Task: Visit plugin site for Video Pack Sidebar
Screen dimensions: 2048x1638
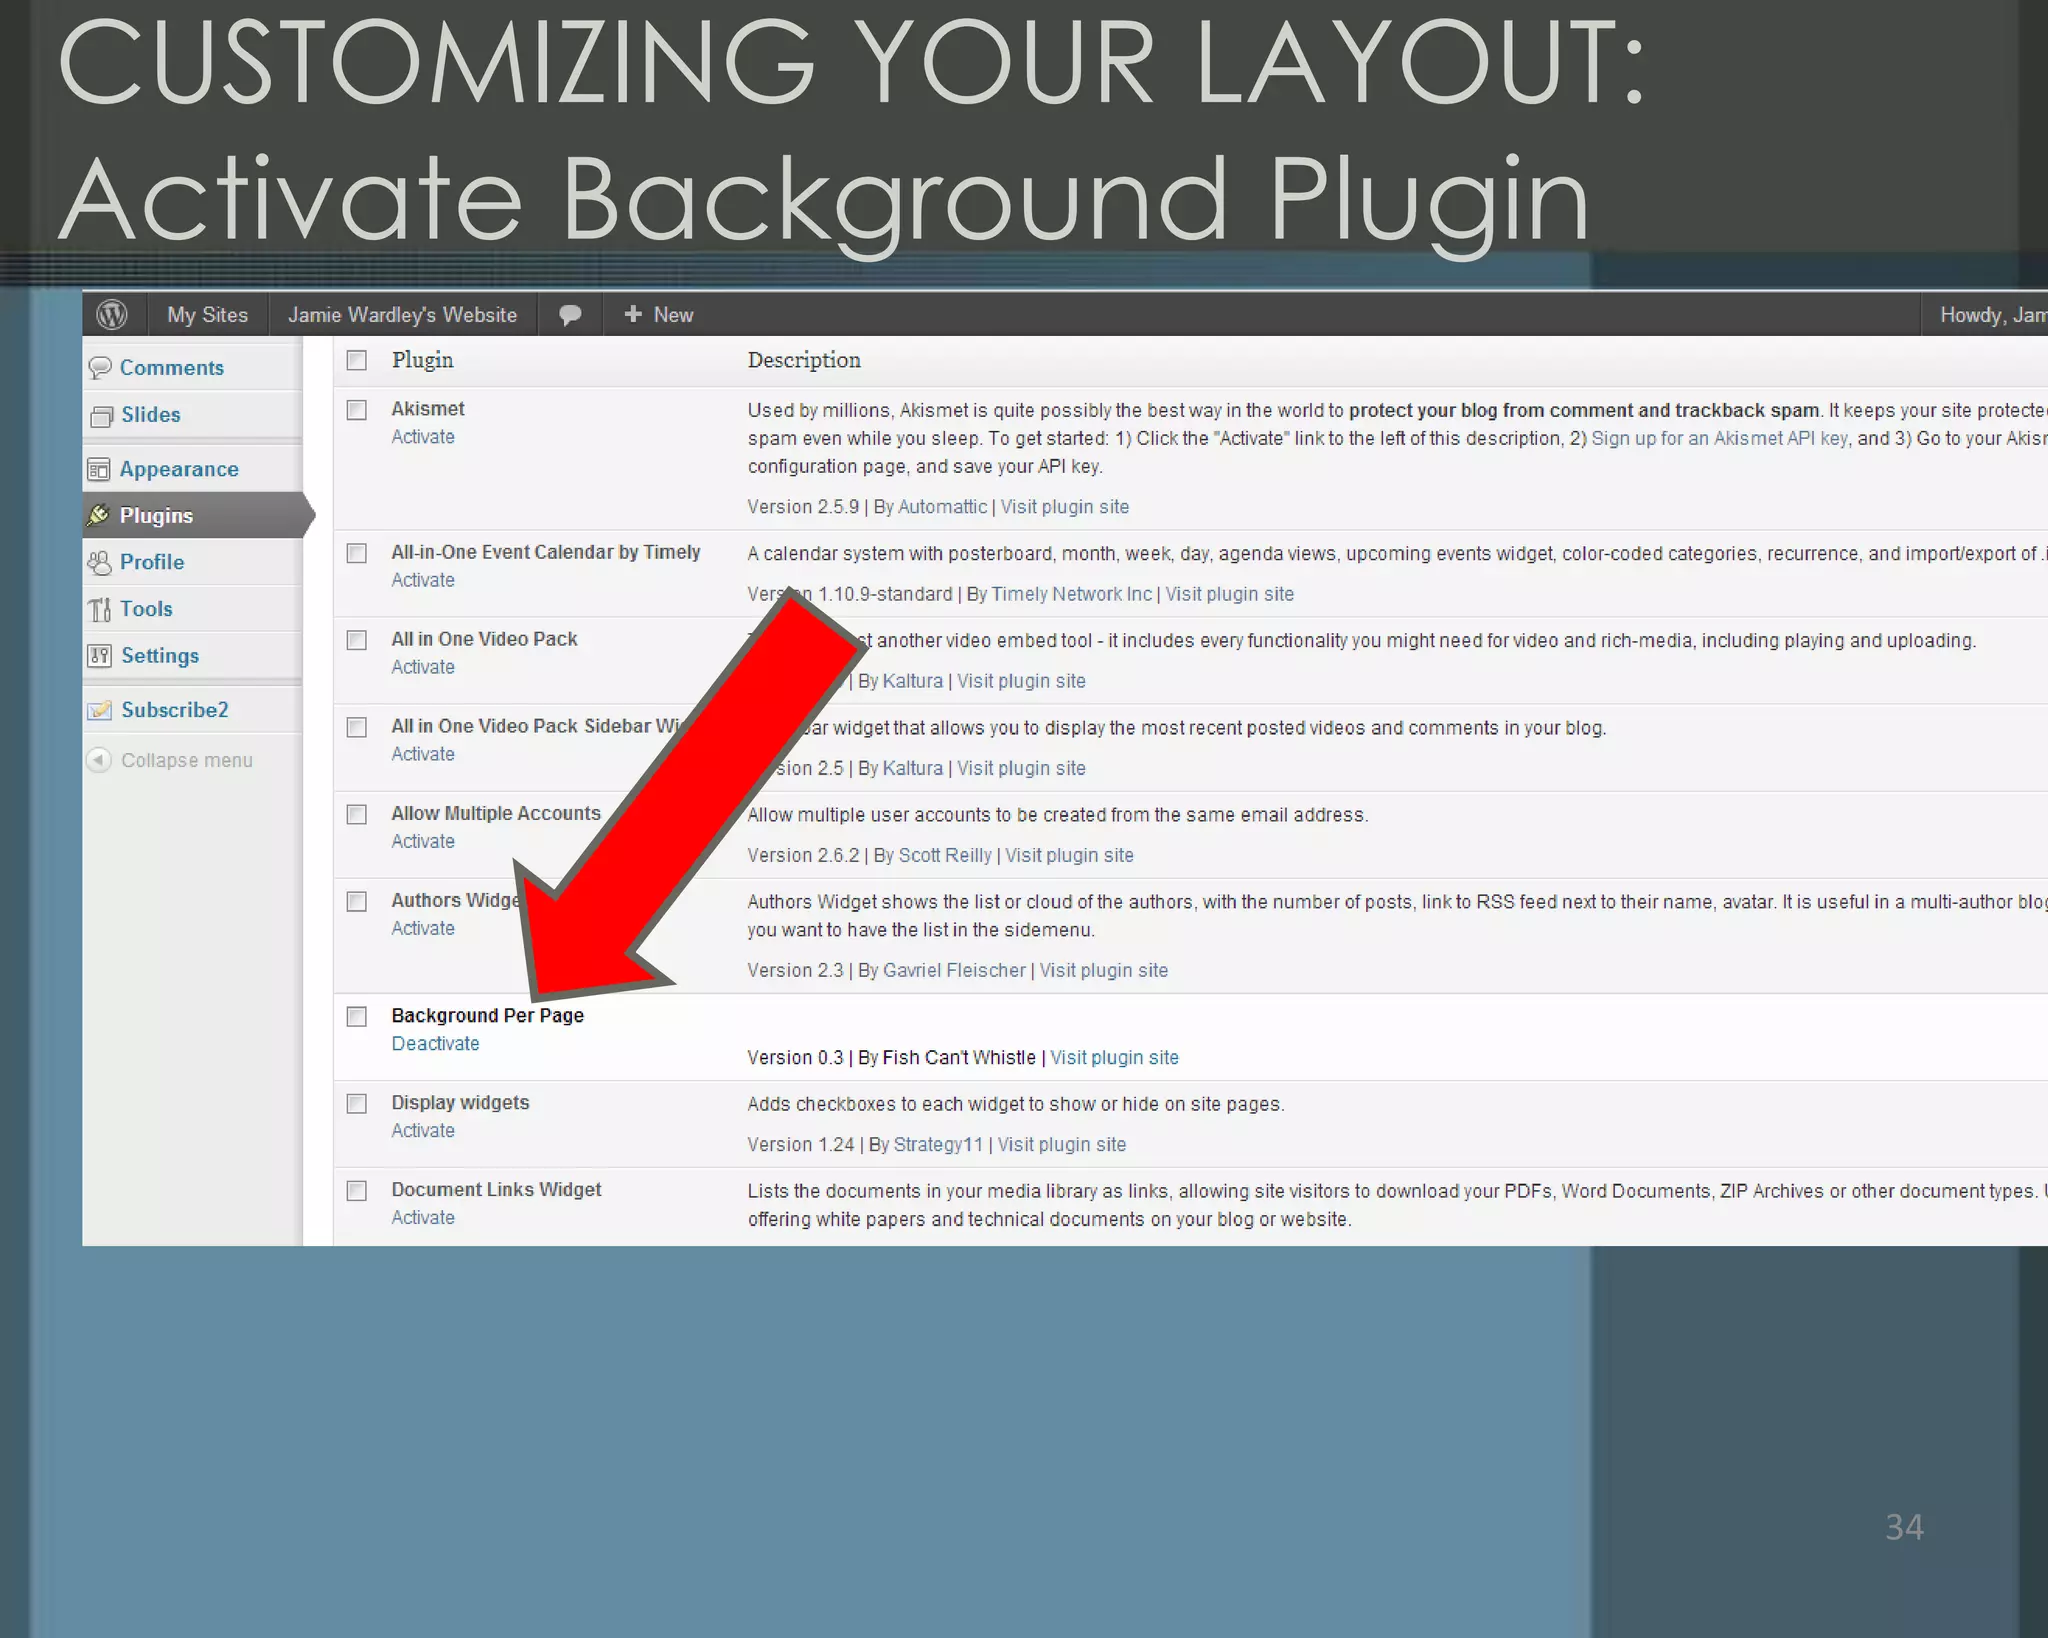Action: pos(1021,768)
